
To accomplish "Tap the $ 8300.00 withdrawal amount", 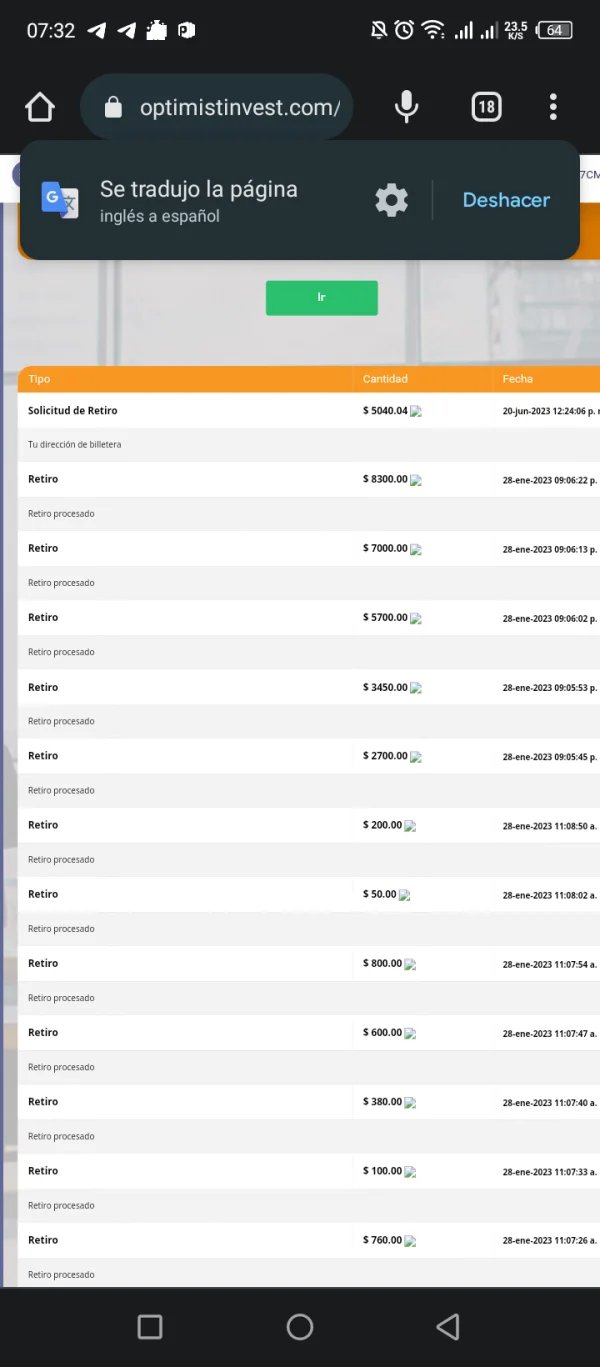I will click(x=385, y=480).
